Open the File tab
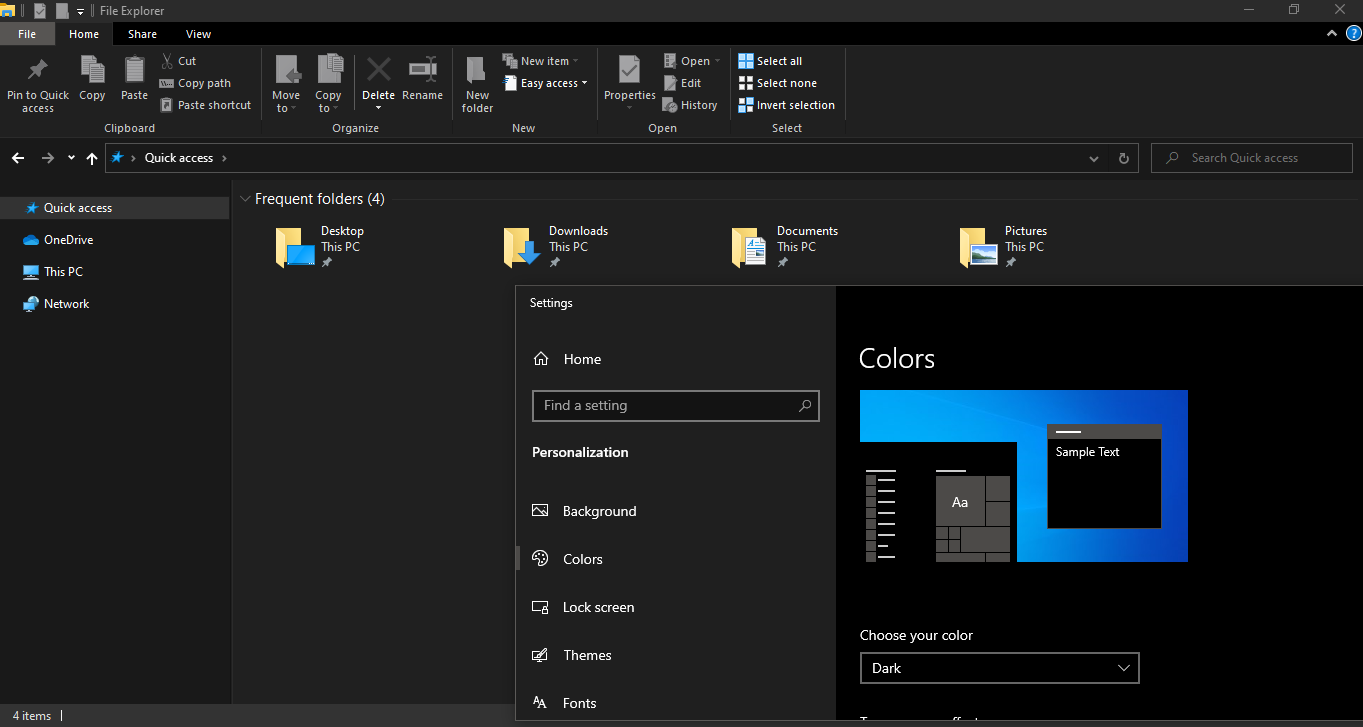The image size is (1363, 727). [x=27, y=34]
